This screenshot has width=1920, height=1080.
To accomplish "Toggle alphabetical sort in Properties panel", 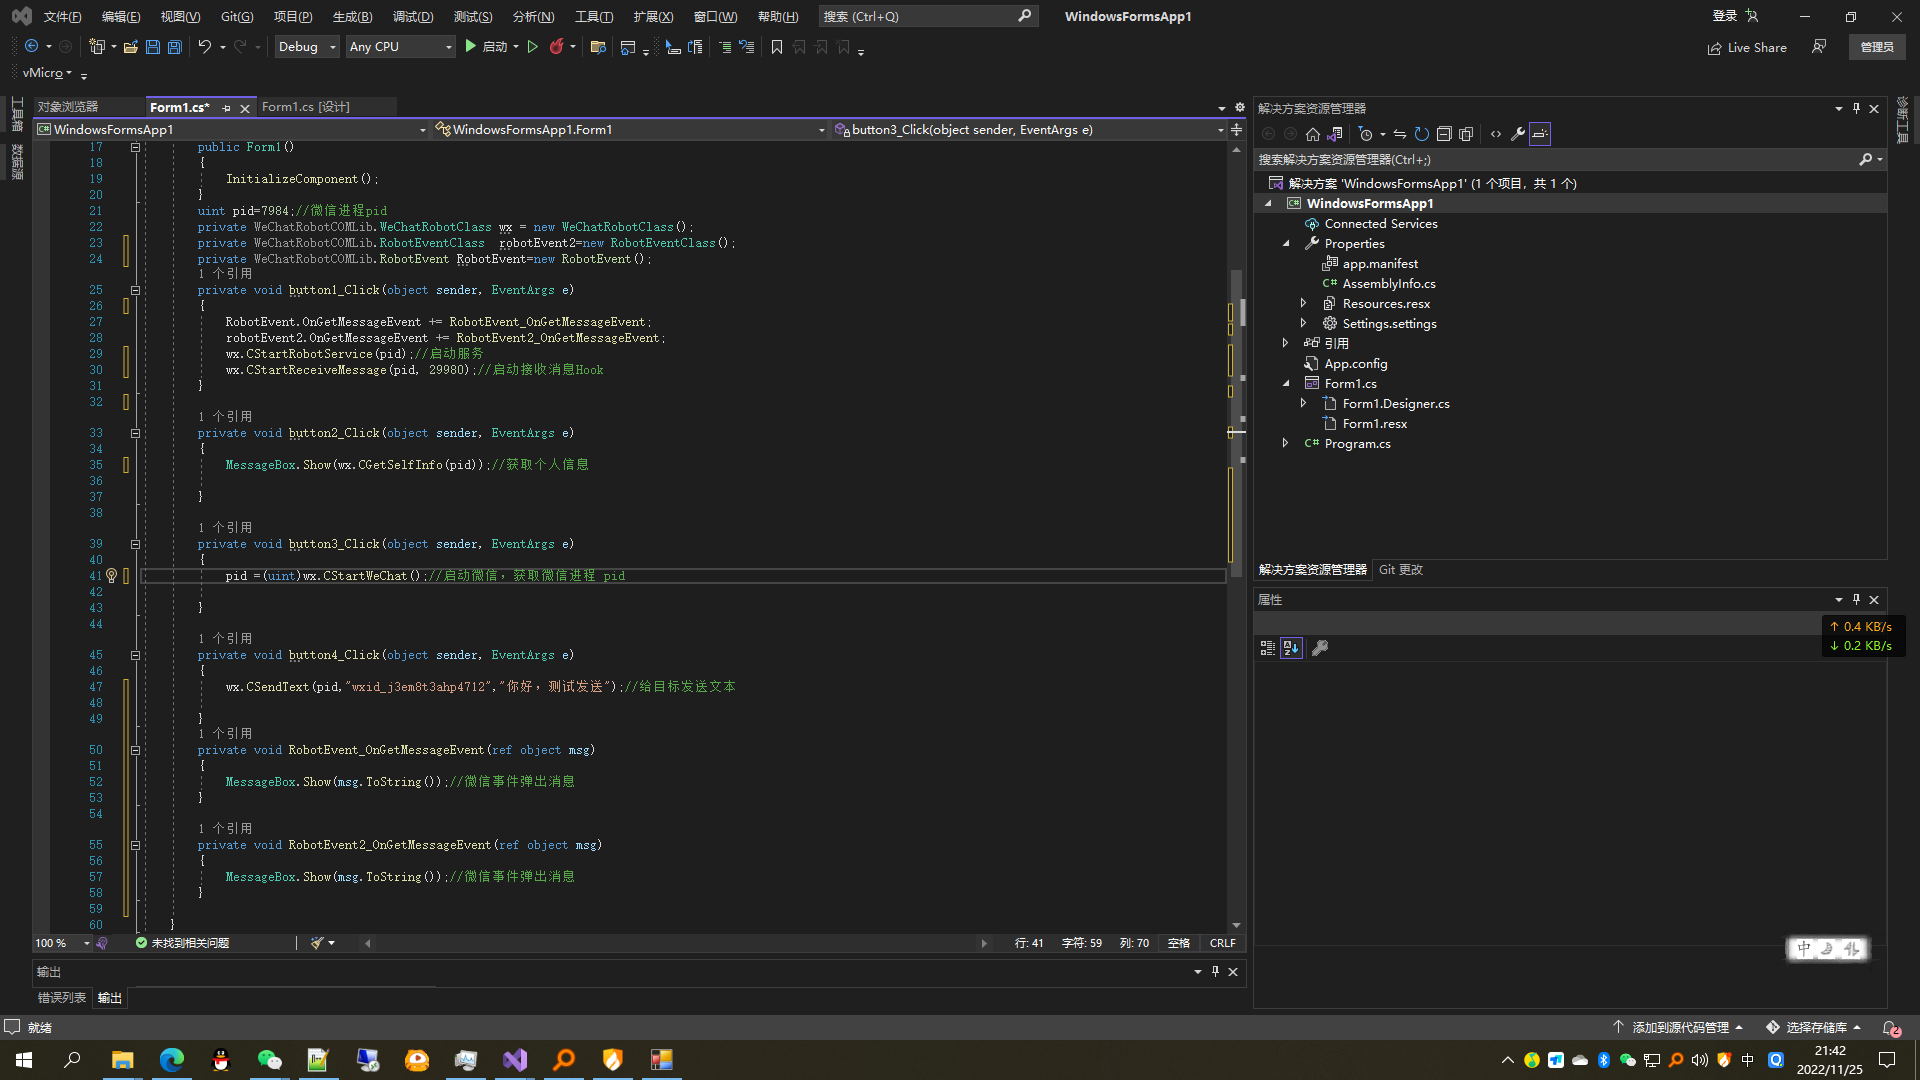I will [1291, 648].
